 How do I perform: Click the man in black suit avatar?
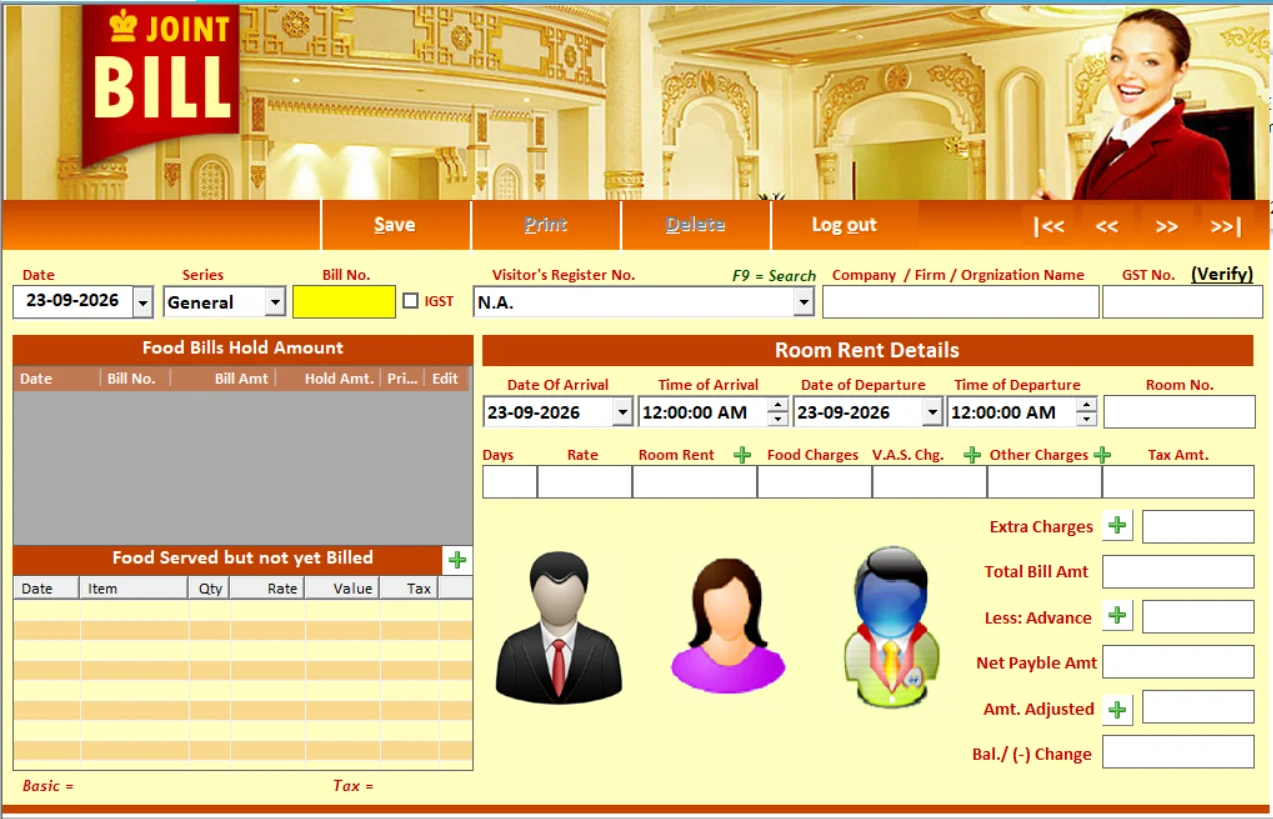559,627
